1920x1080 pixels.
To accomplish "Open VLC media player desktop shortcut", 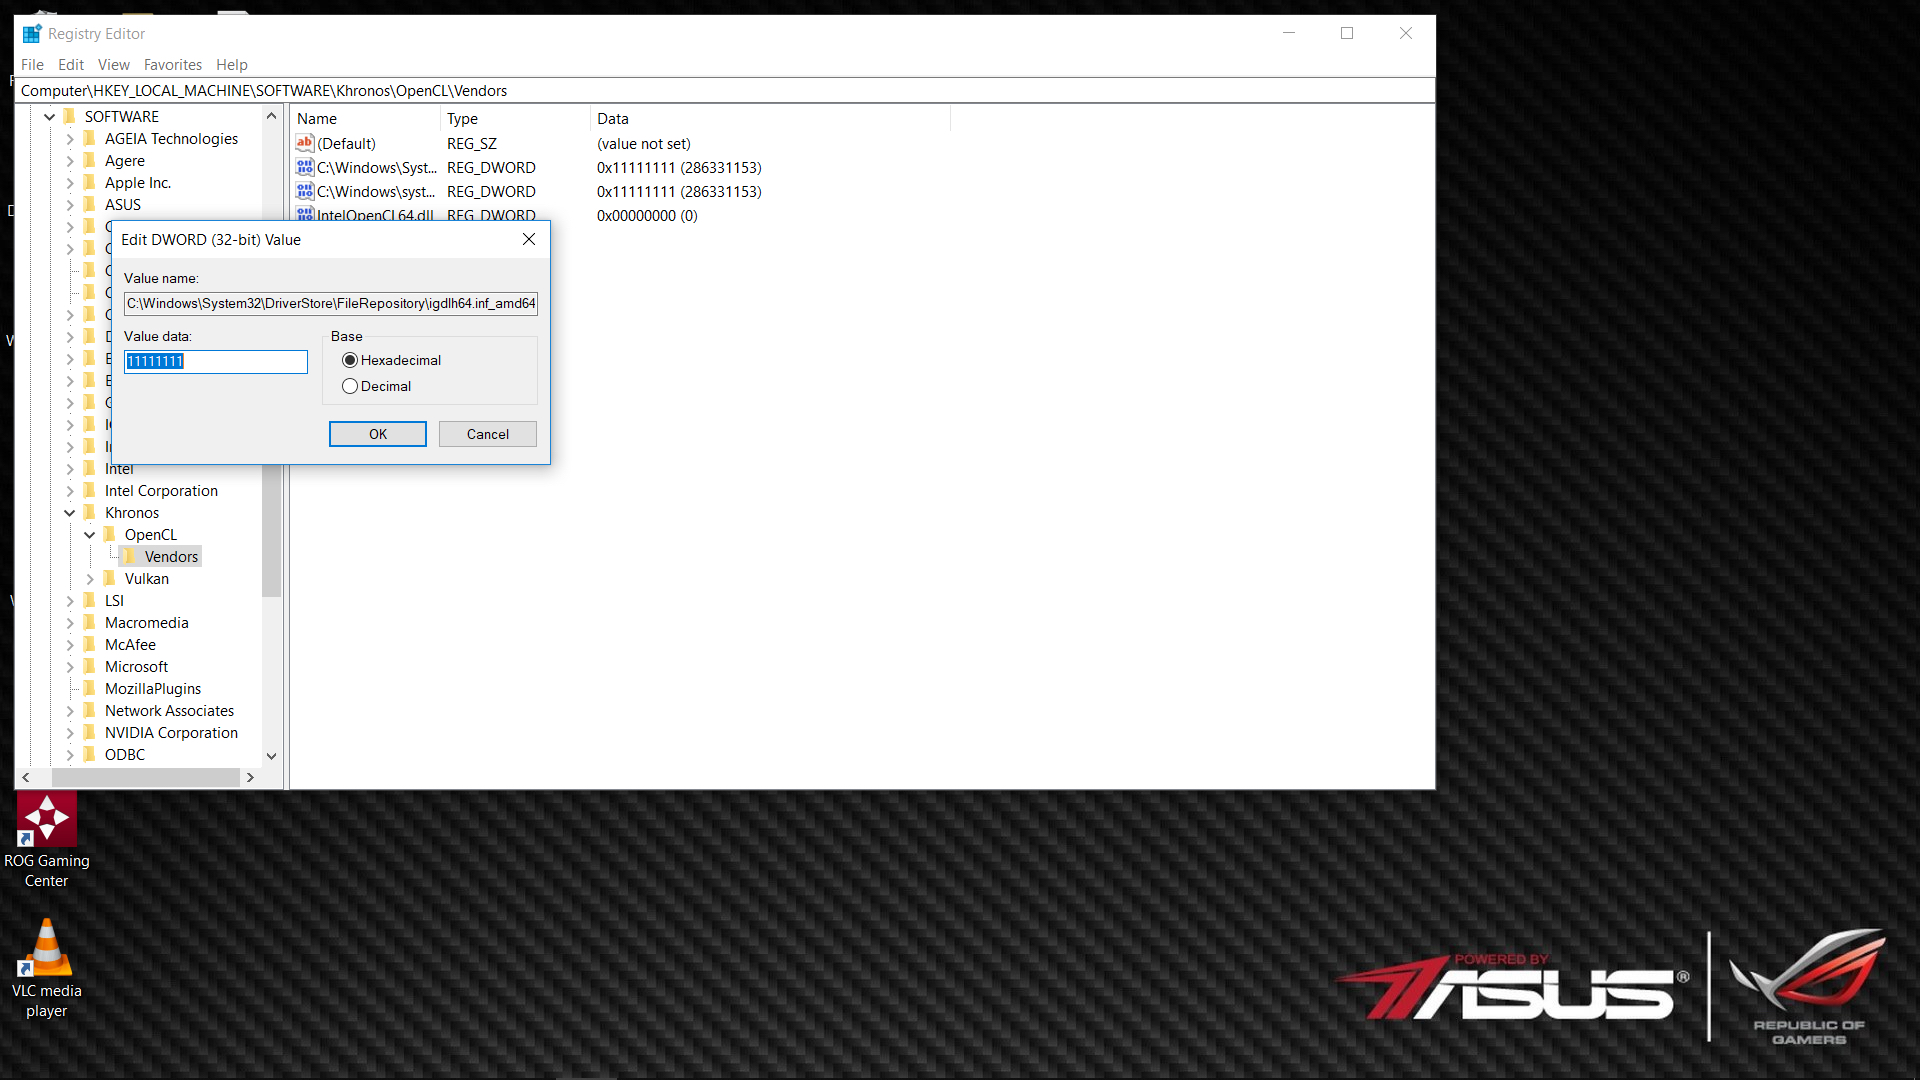I will click(46, 969).
